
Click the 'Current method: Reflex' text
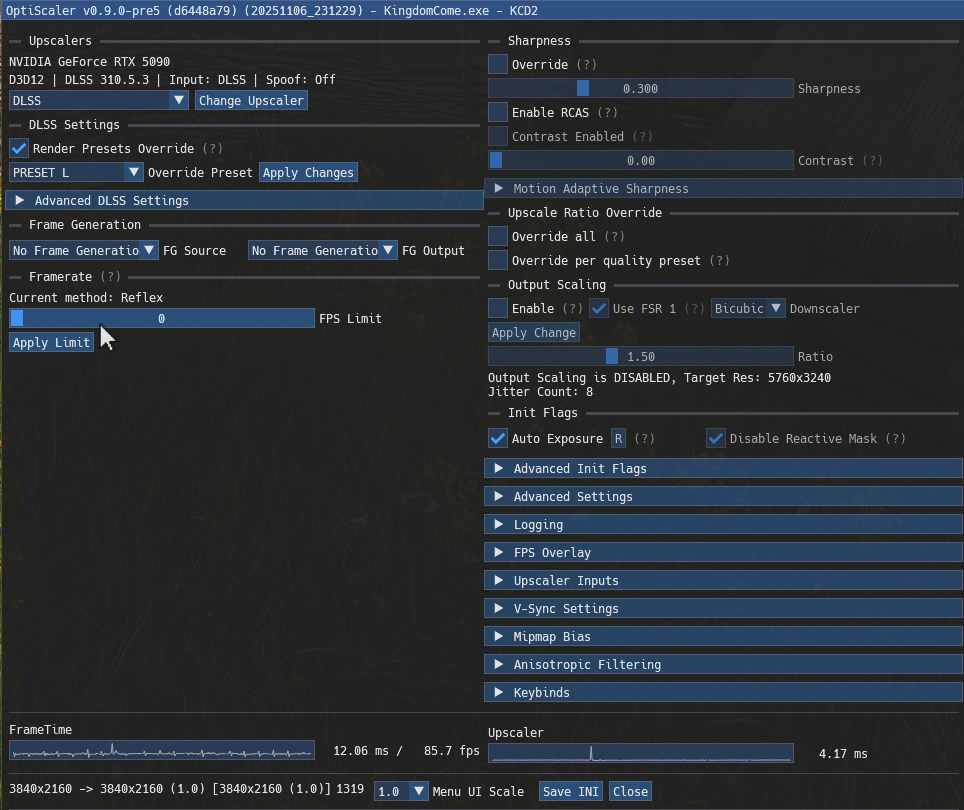click(x=86, y=297)
